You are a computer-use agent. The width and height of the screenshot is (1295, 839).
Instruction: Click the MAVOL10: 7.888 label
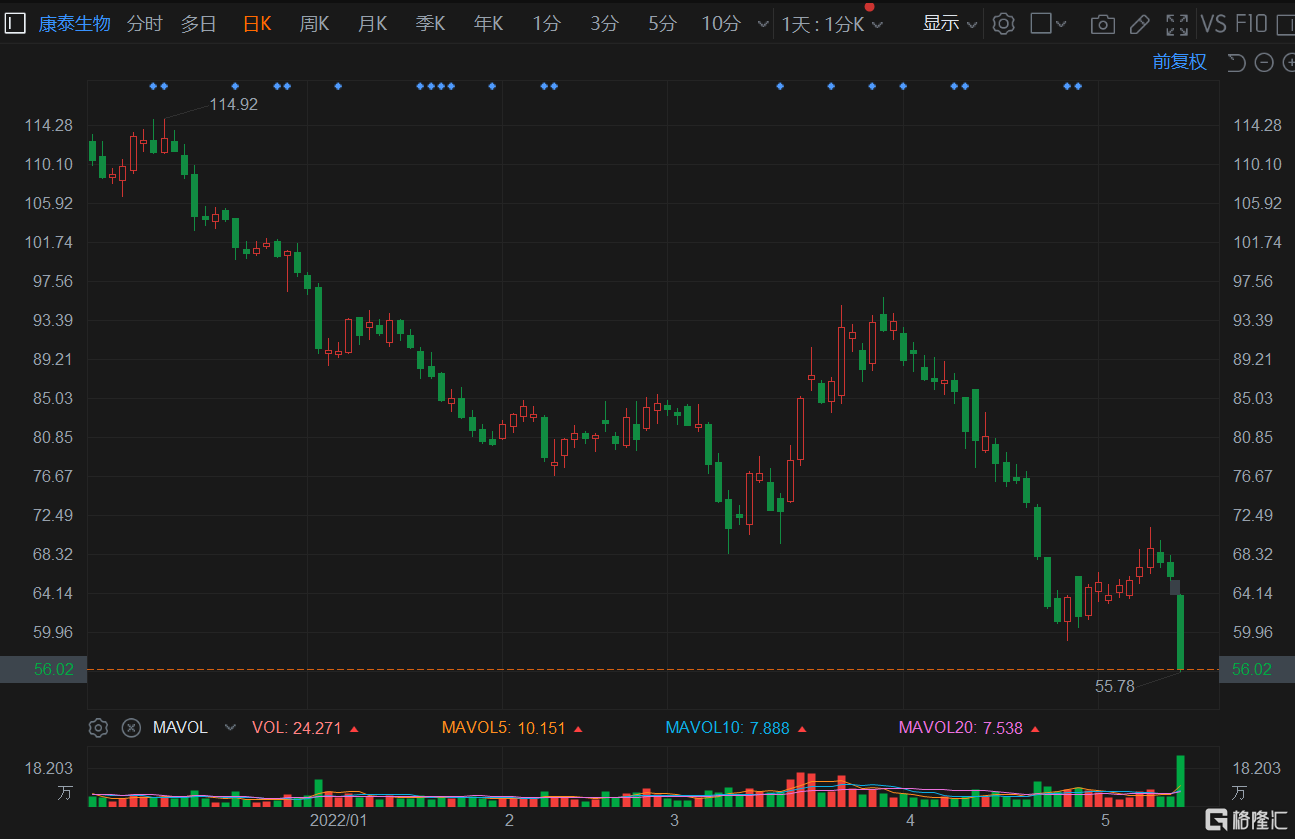point(736,728)
